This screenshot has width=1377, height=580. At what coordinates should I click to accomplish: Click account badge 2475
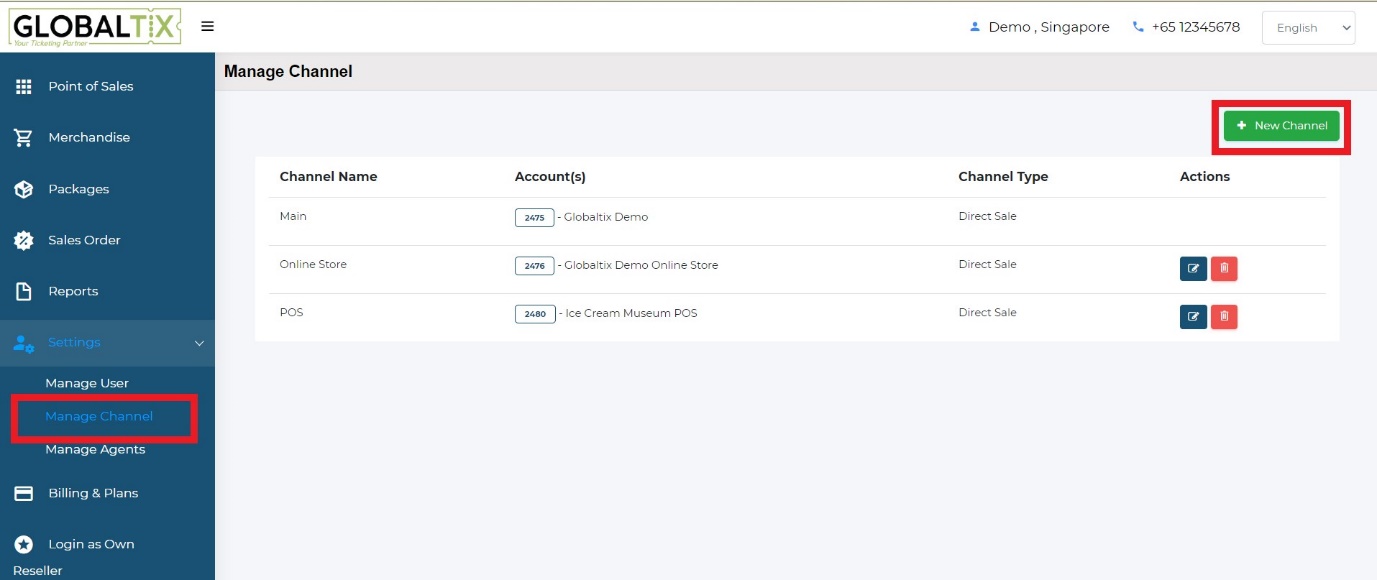[534, 217]
